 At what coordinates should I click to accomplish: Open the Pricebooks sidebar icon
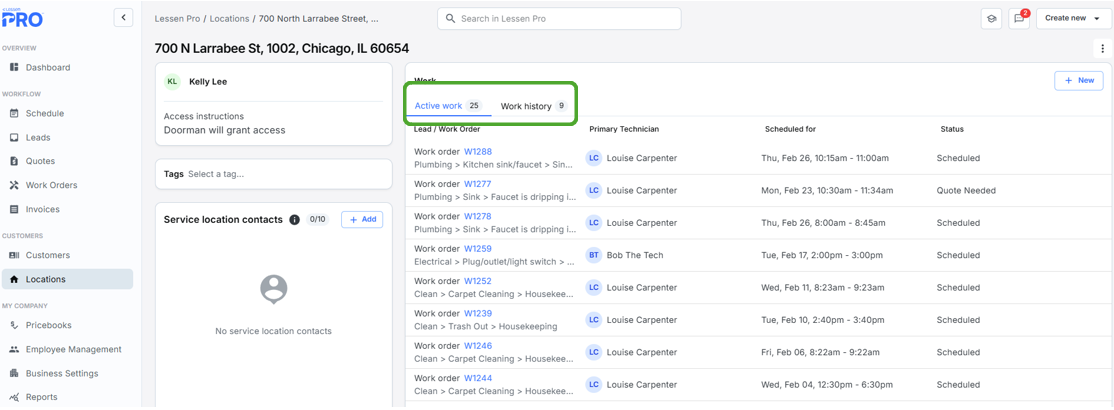tap(14, 326)
